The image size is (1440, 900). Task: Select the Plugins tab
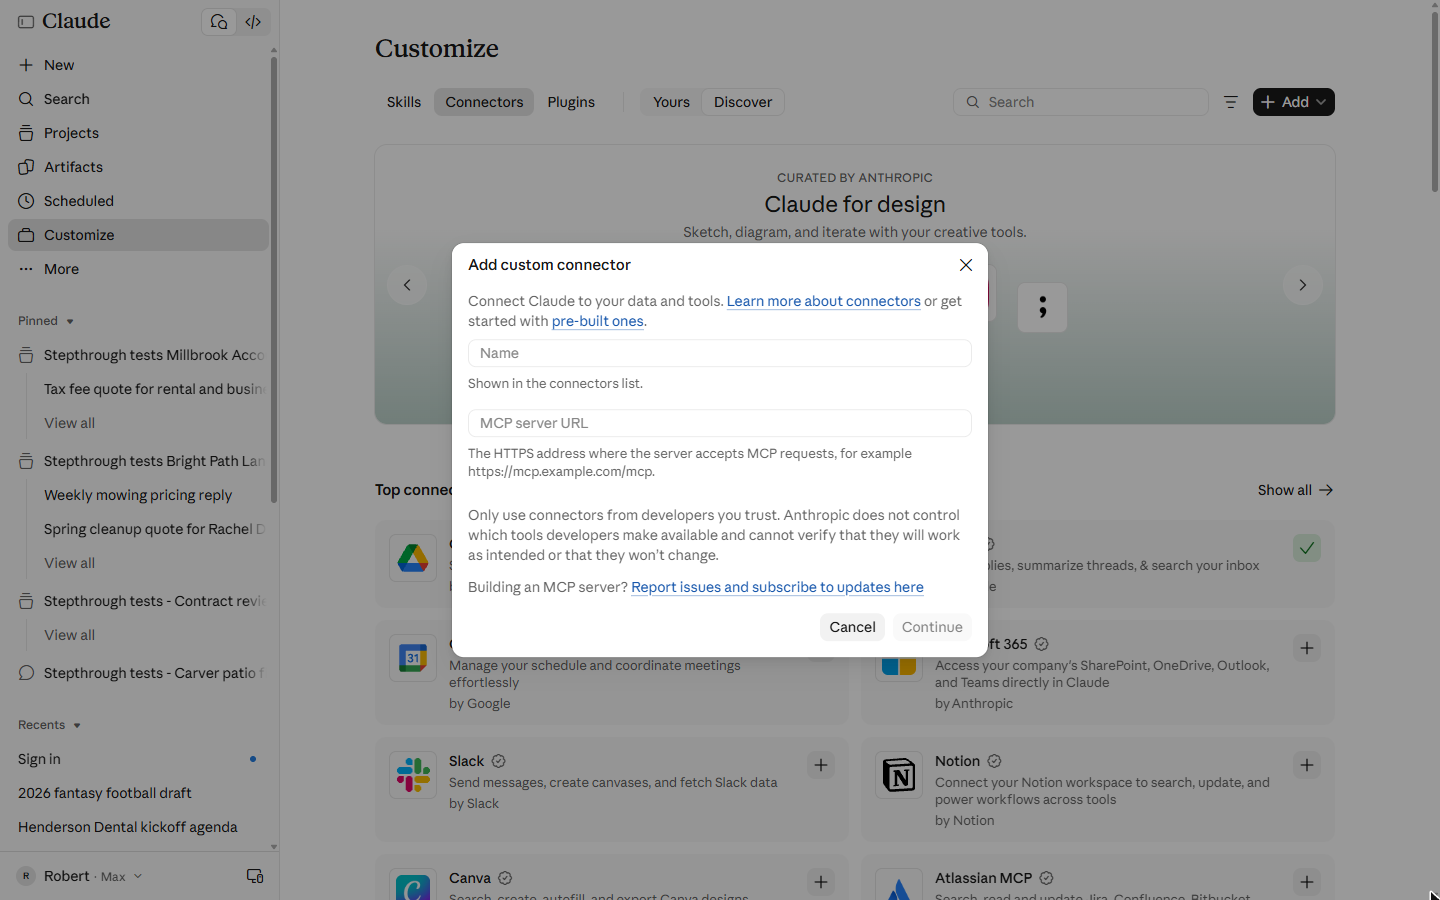pos(571,102)
